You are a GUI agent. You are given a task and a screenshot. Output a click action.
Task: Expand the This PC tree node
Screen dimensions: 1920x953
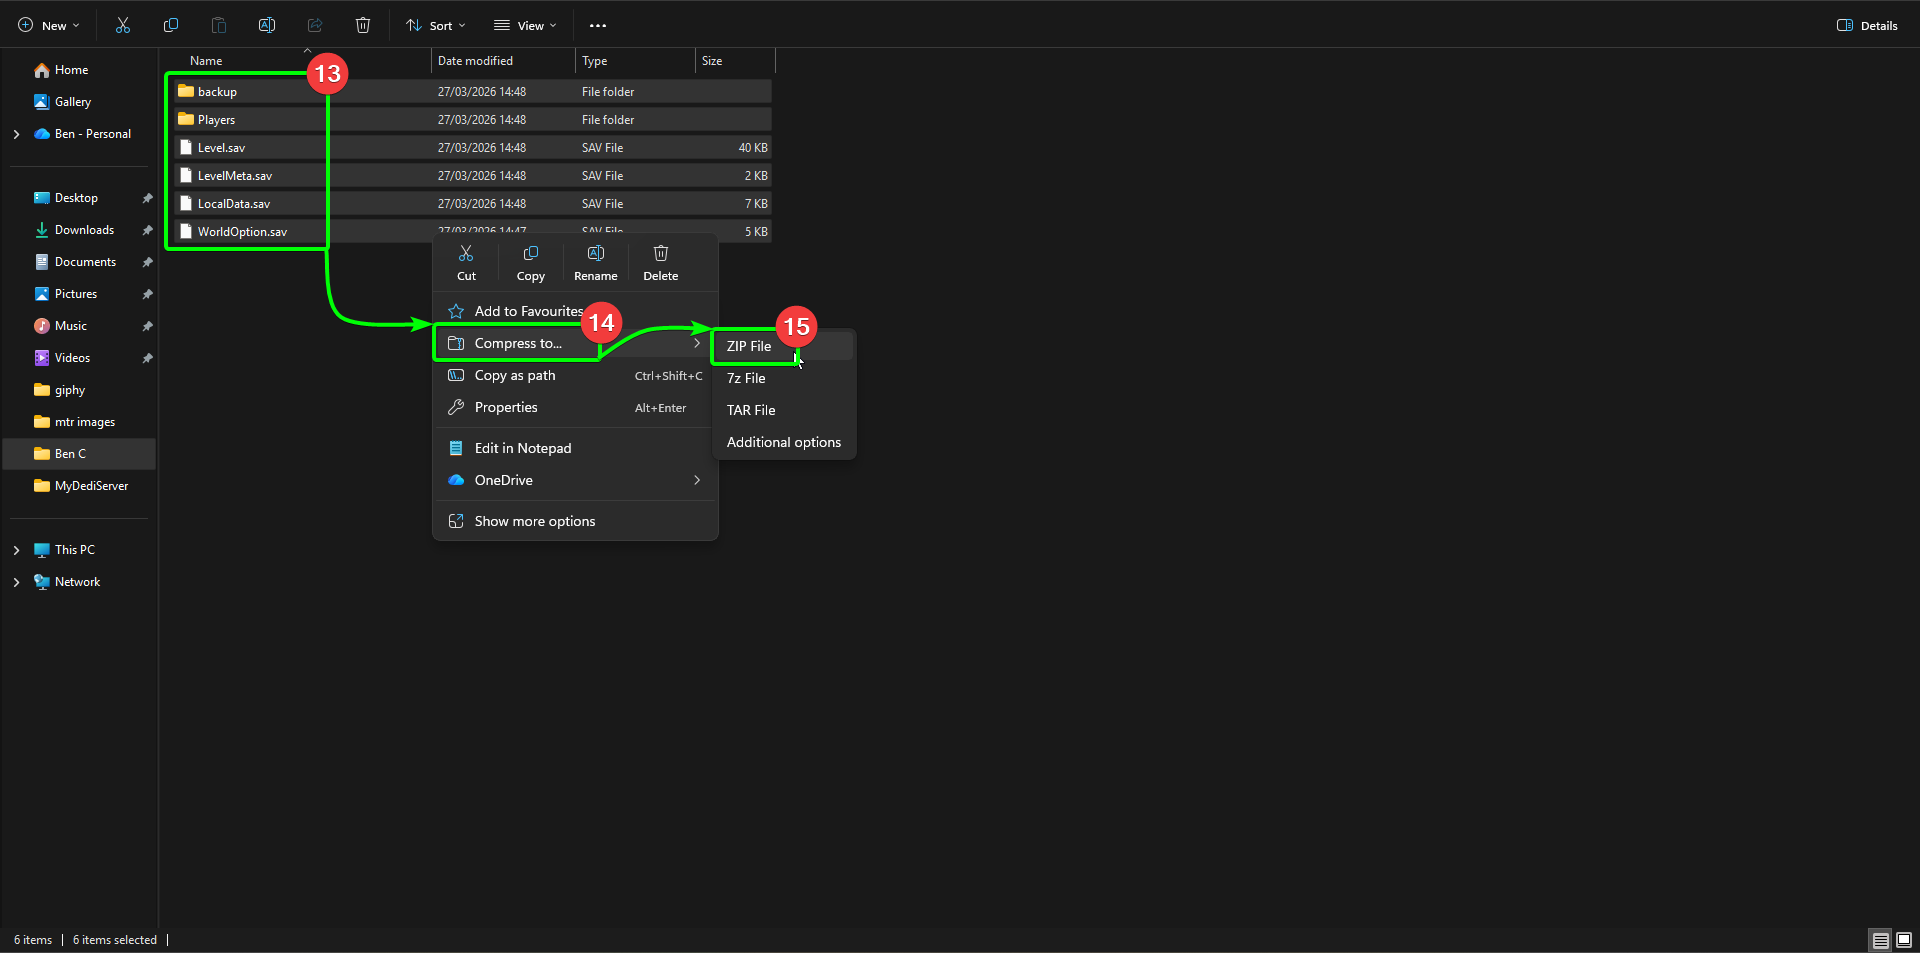click(16, 550)
